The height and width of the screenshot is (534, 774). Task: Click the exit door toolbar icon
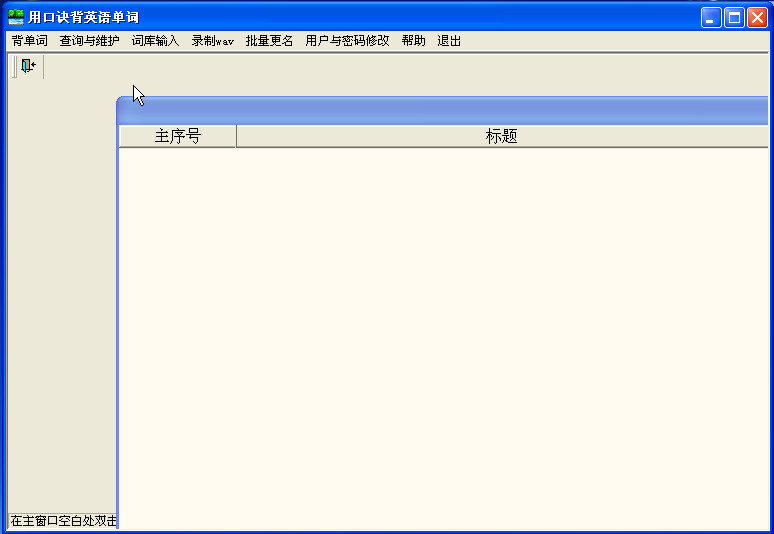[x=28, y=66]
